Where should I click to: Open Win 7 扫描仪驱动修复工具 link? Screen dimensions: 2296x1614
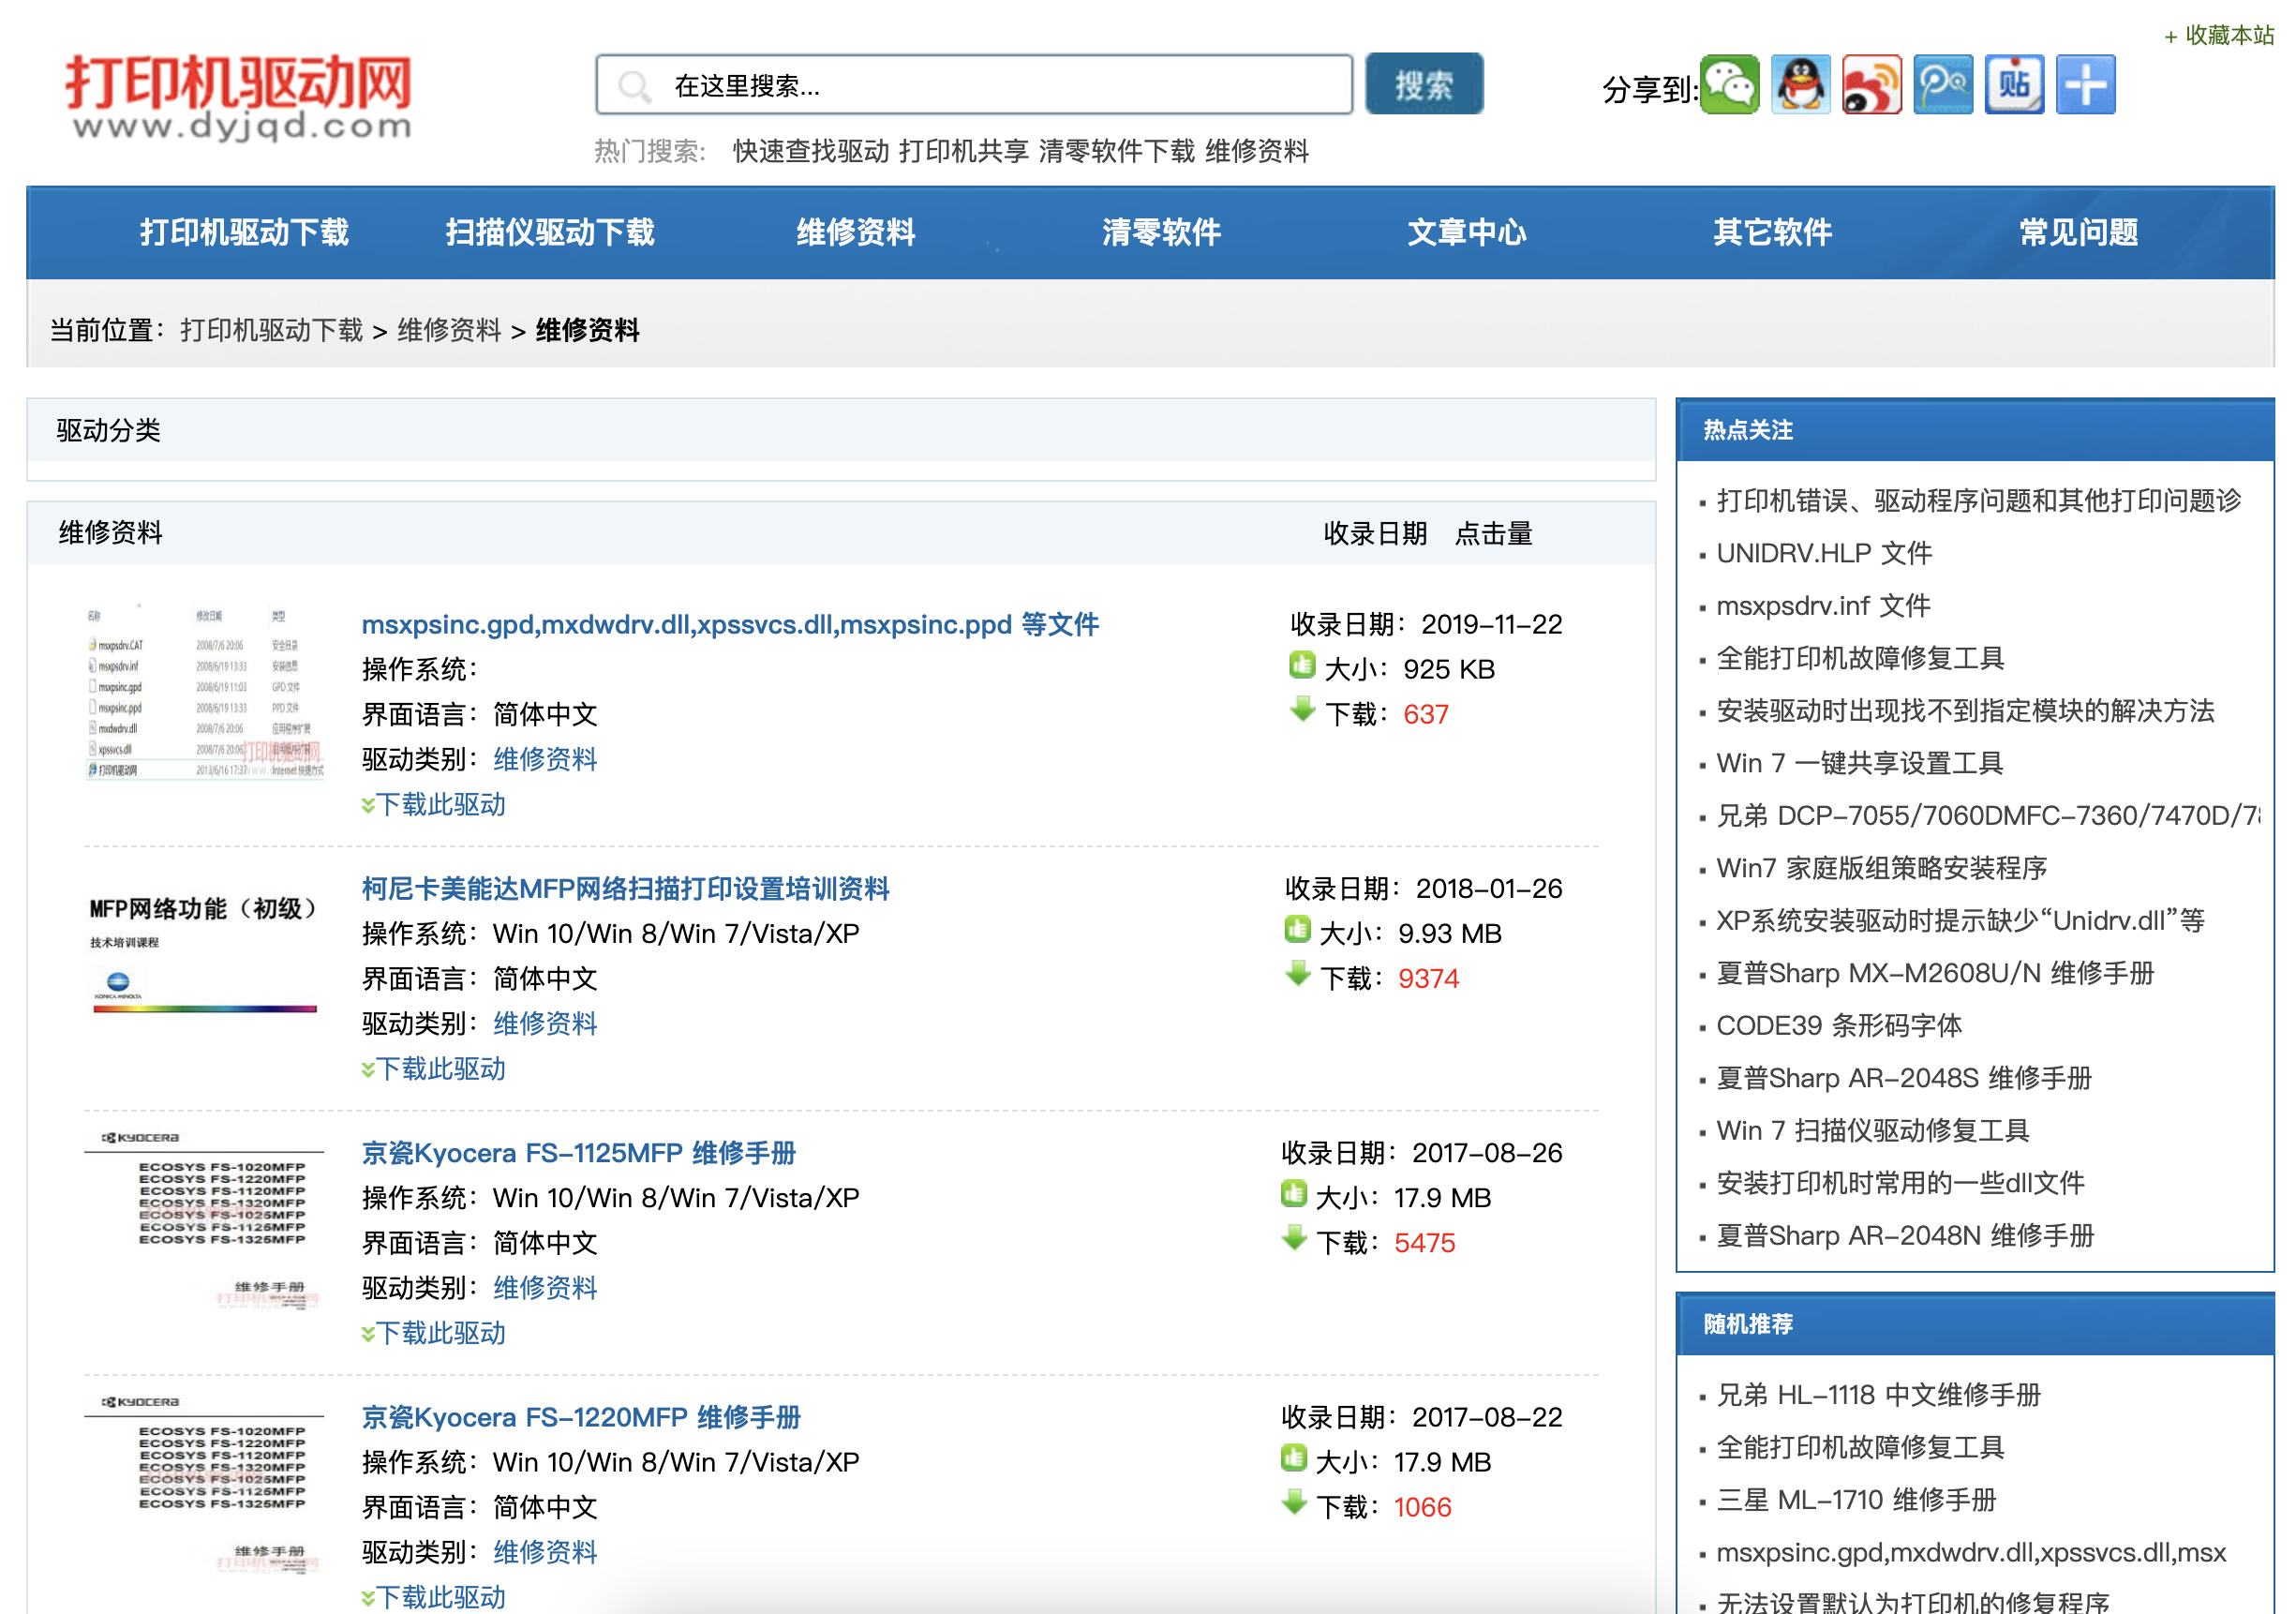1872,1130
